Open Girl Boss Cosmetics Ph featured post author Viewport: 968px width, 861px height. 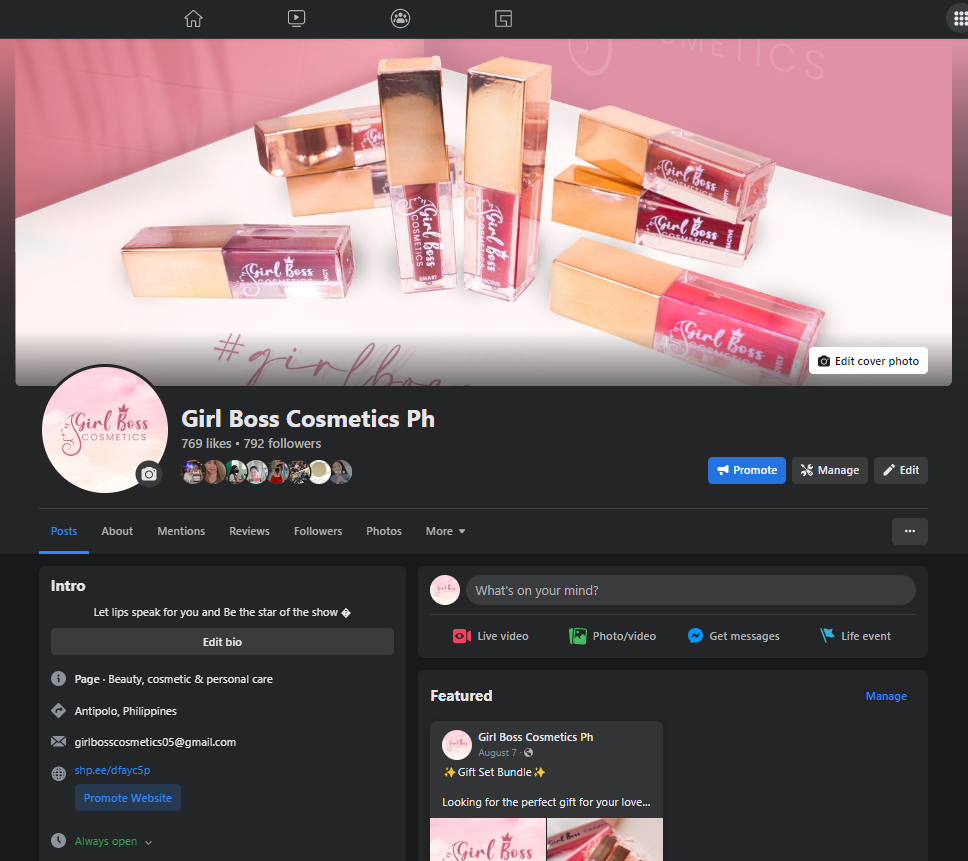pyautogui.click(x=535, y=737)
